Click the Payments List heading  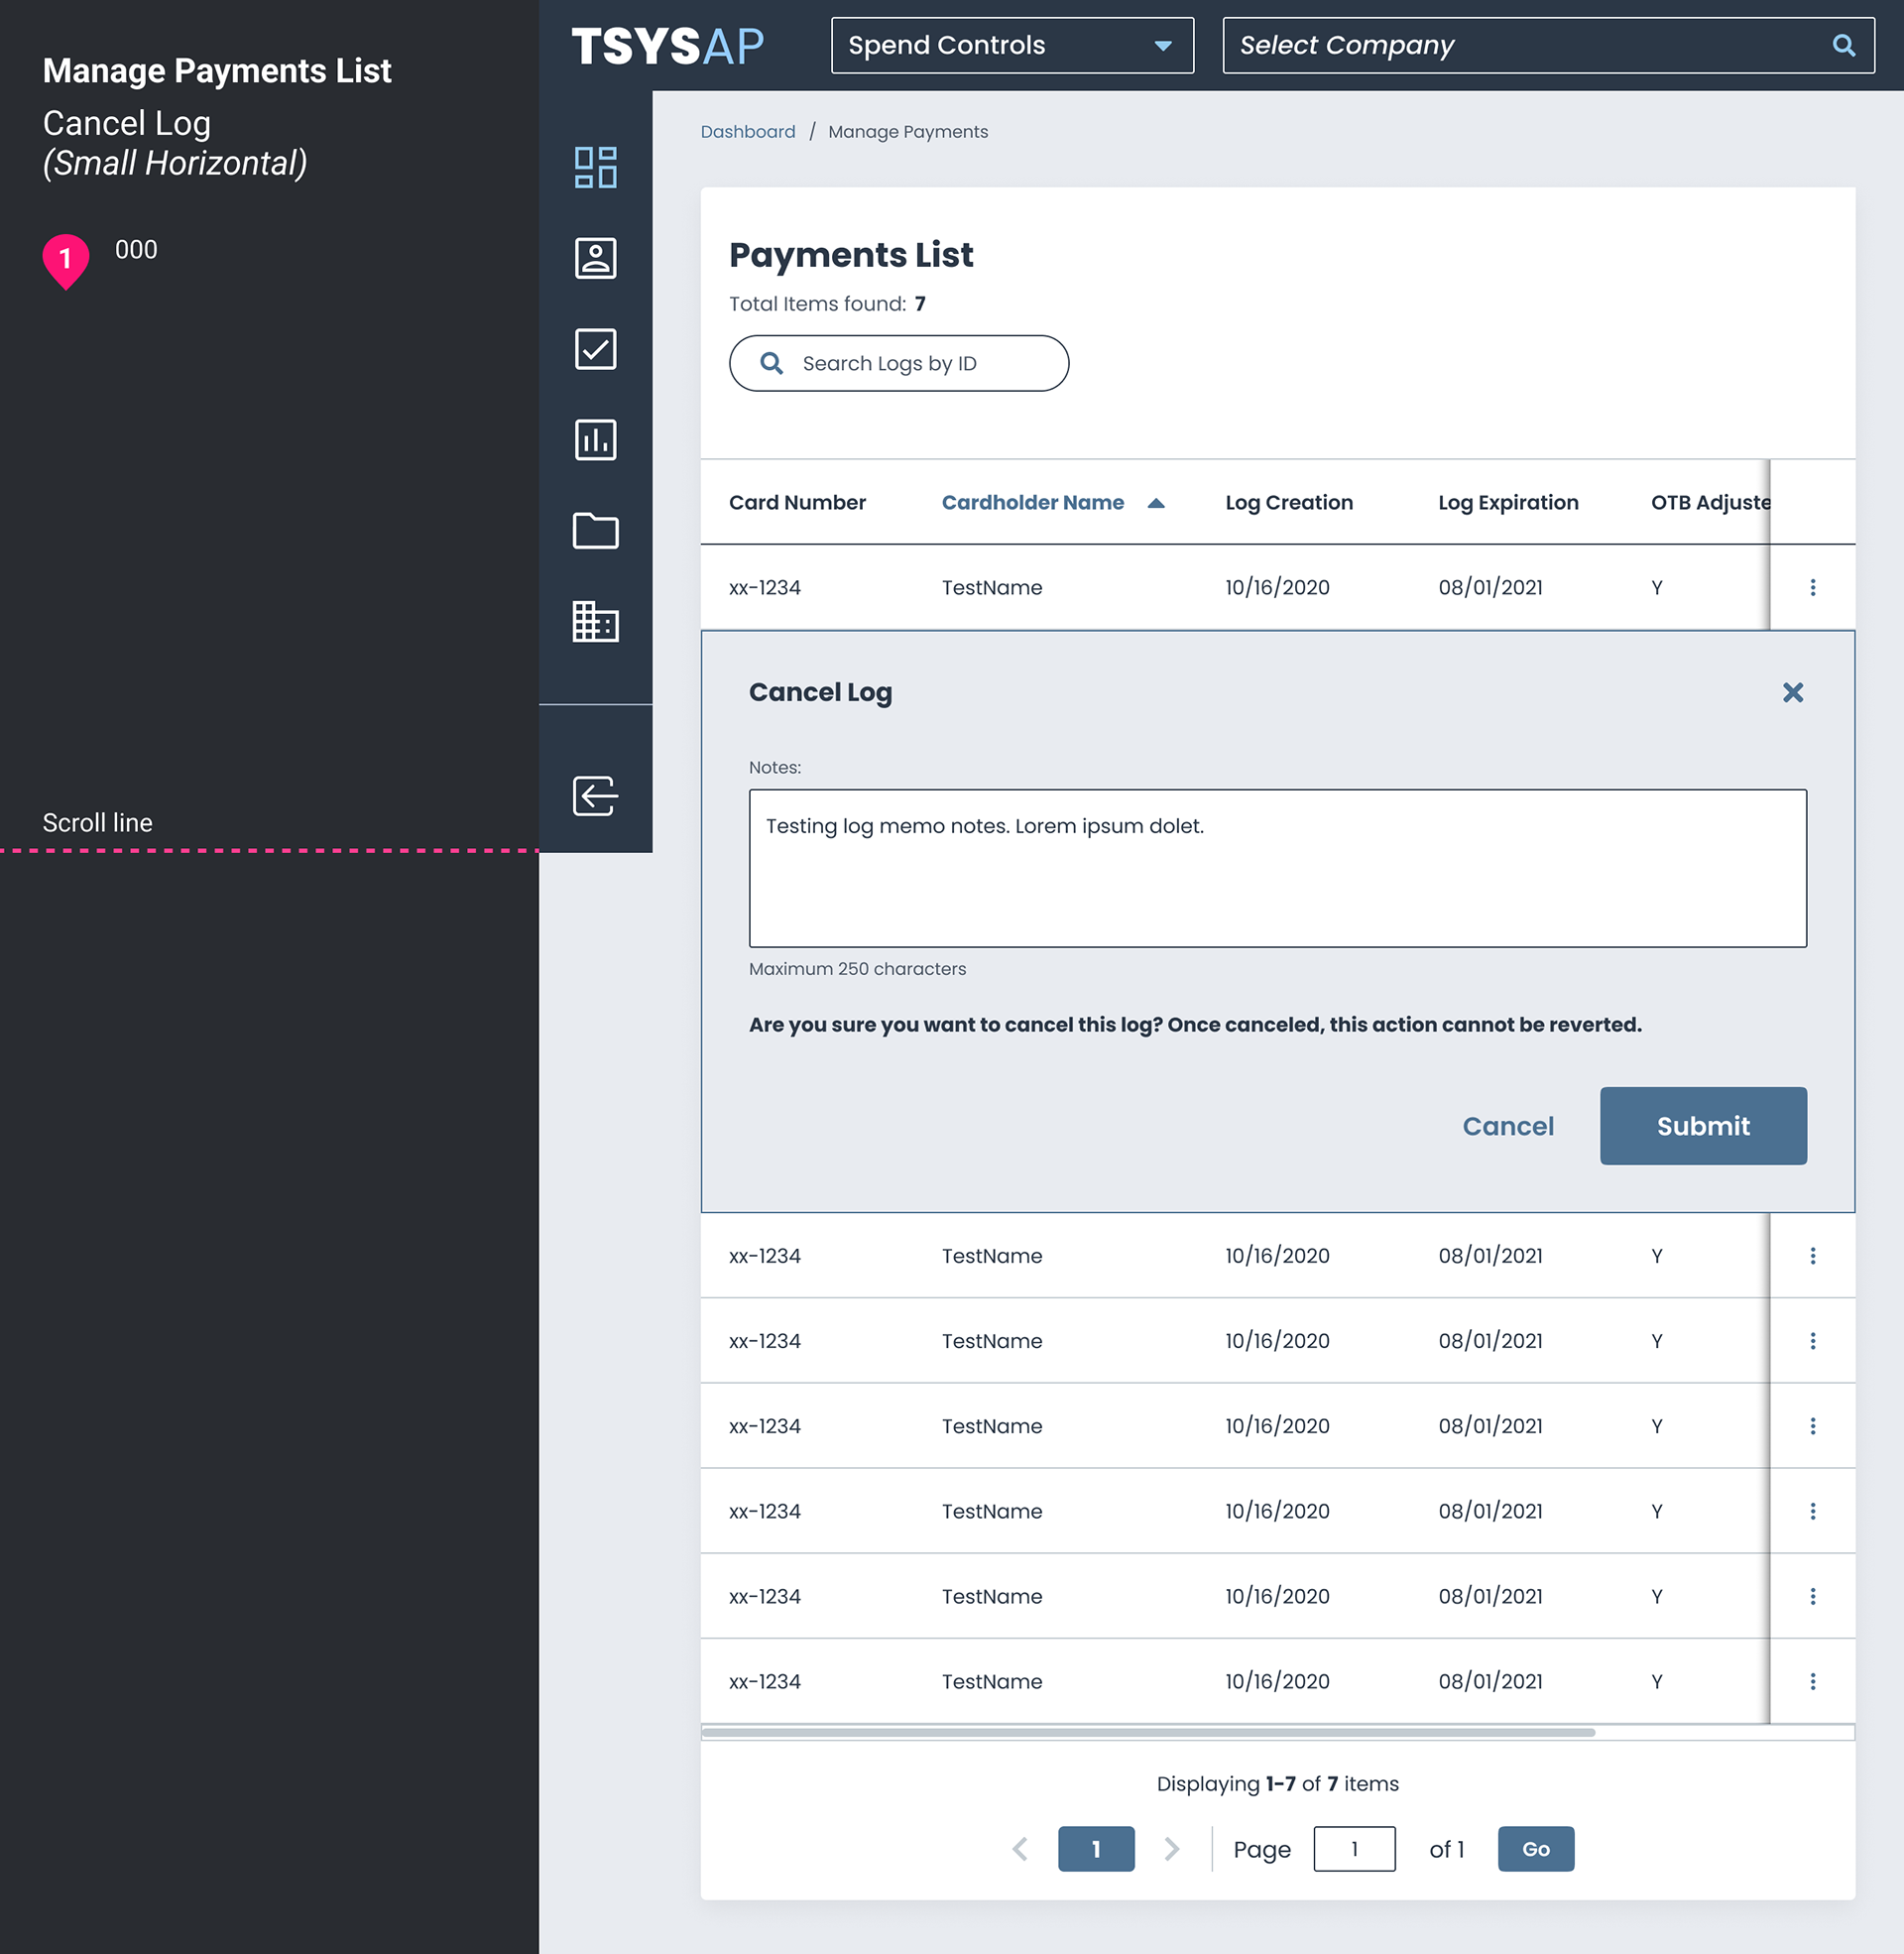(851, 255)
